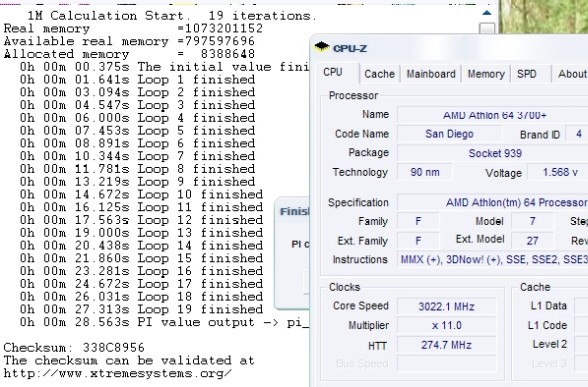Click the Loop 10 finished line
588x387 pixels.
tap(141, 195)
